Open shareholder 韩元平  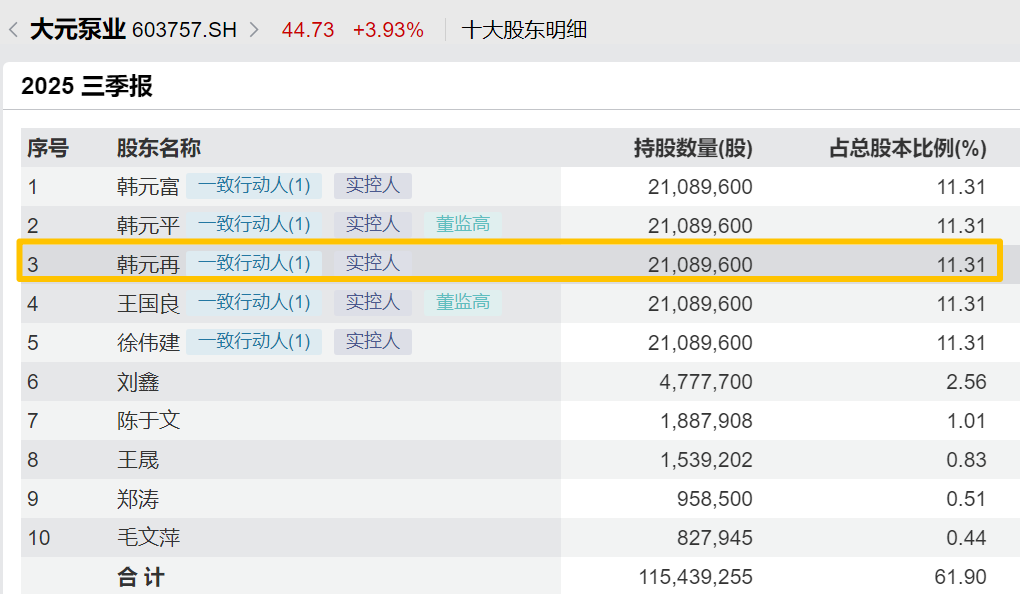click(148, 226)
